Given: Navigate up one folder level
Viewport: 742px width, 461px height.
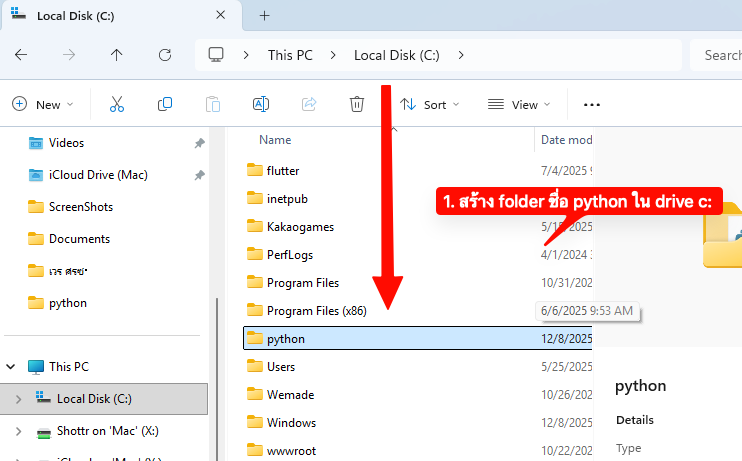Looking at the screenshot, I should 117,55.
